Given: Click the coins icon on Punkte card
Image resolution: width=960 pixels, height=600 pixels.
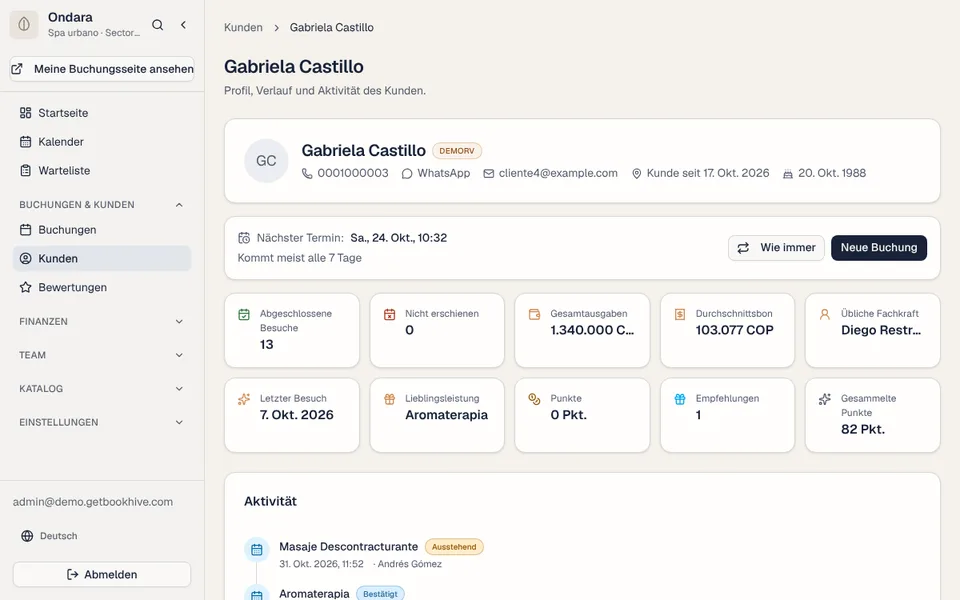Looking at the screenshot, I should [x=534, y=399].
